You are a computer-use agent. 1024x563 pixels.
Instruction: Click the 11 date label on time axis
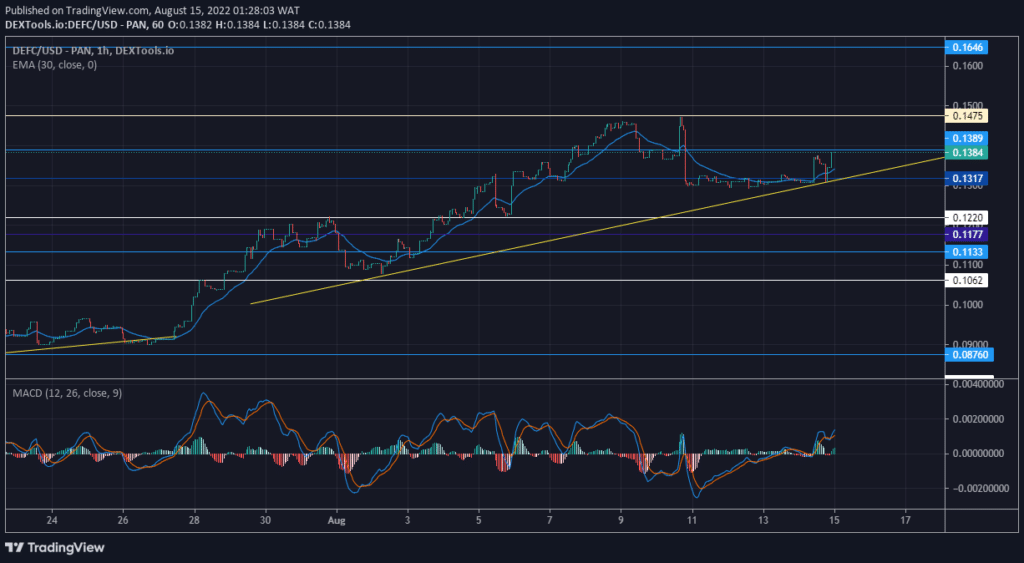[x=692, y=521]
